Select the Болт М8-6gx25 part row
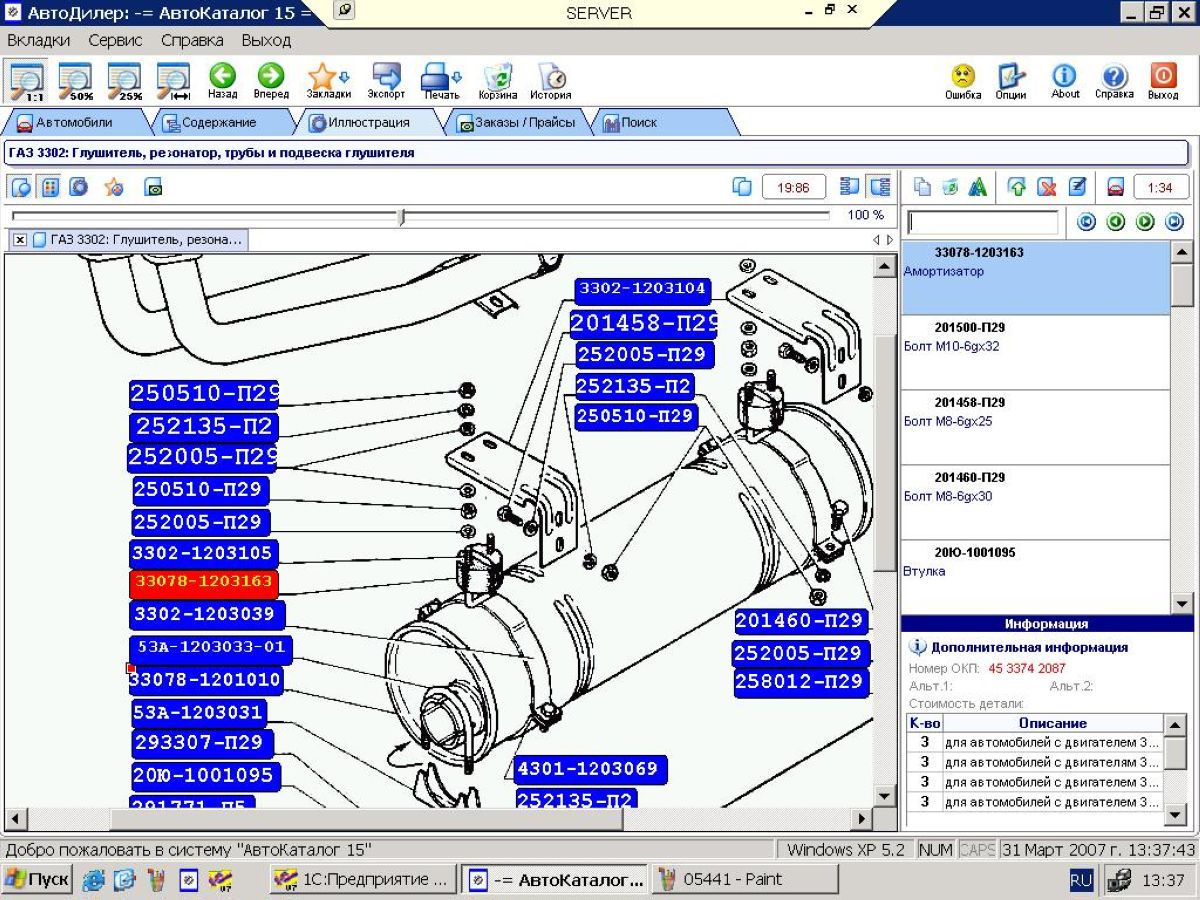Viewport: 1200px width, 900px height. 1035,428
